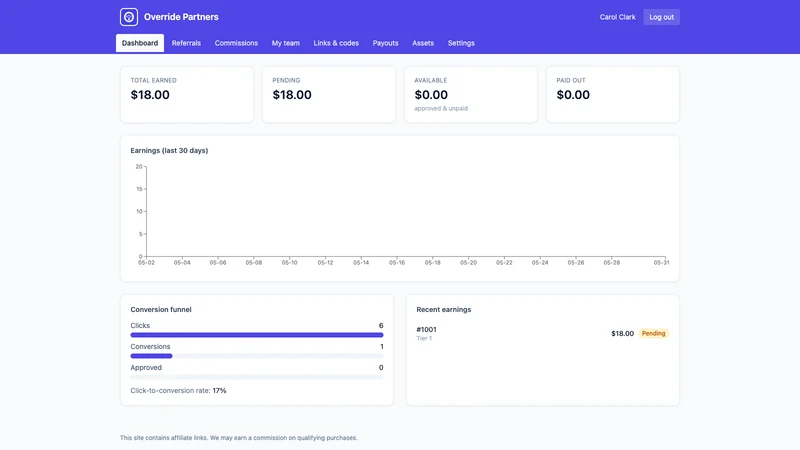
Task: View the Payouts tab
Action: [x=385, y=43]
